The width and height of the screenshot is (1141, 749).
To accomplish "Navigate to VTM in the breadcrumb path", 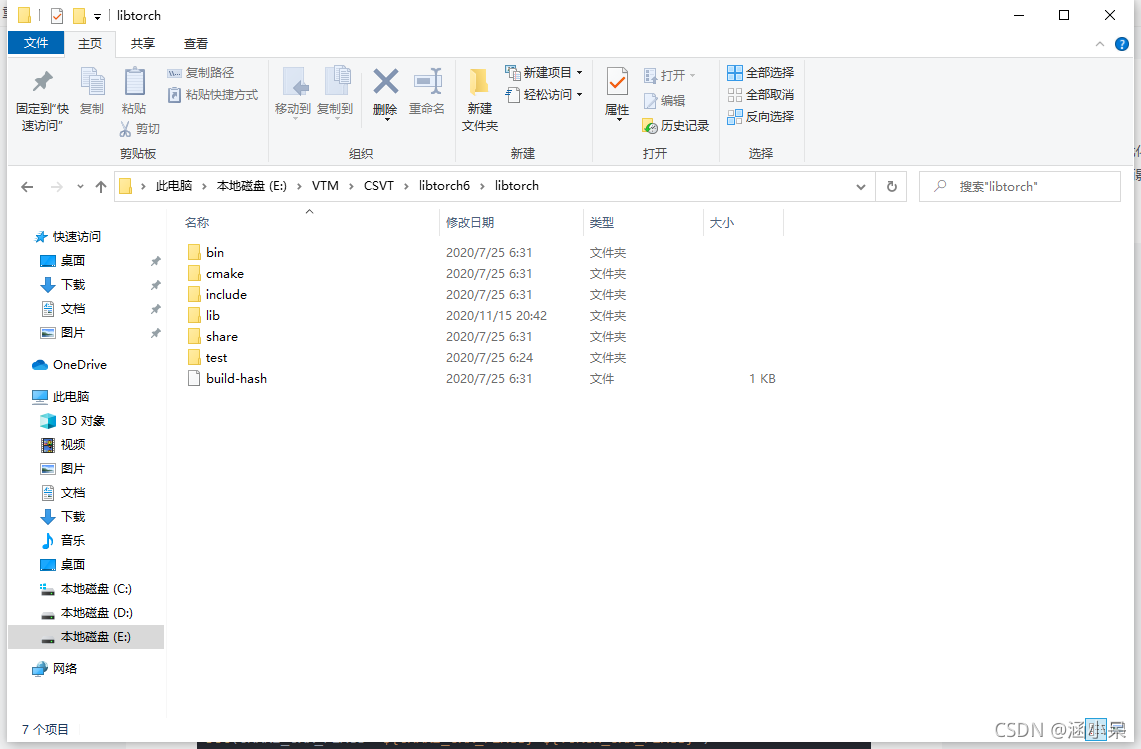I will point(324,185).
